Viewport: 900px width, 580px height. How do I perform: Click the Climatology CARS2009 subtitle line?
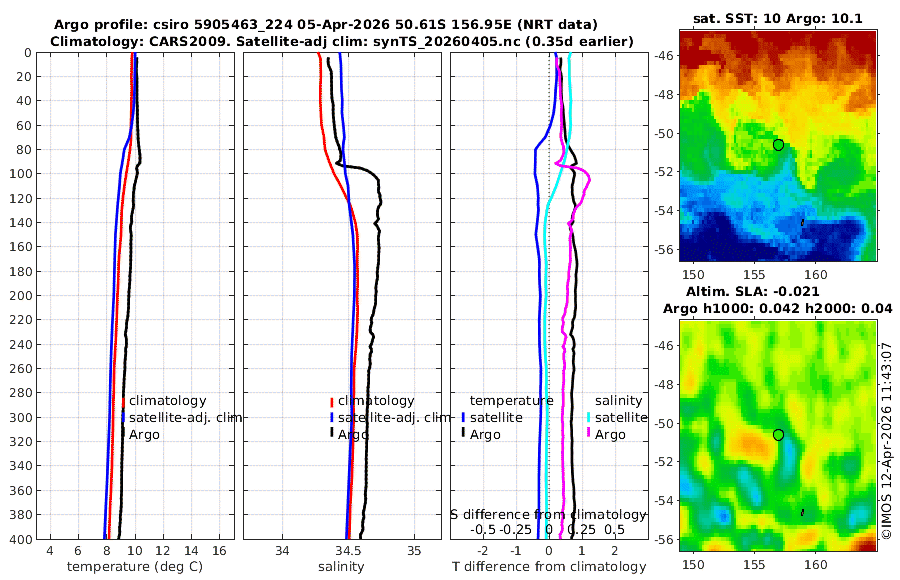point(342,41)
